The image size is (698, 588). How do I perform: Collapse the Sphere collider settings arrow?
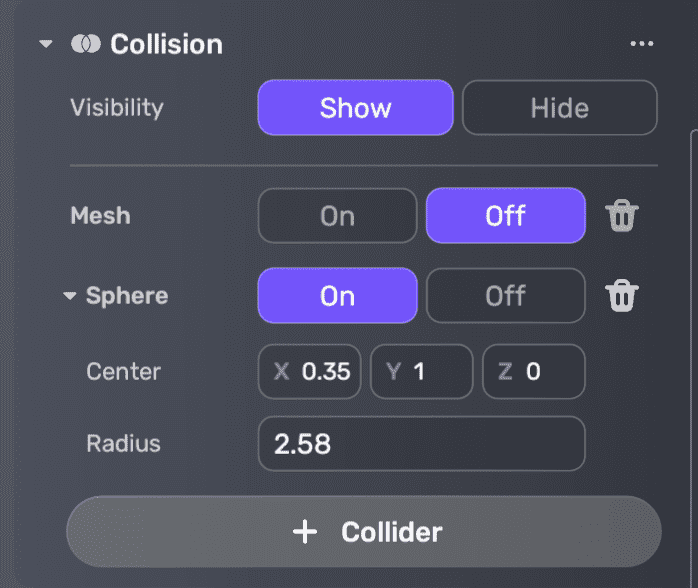click(70, 297)
